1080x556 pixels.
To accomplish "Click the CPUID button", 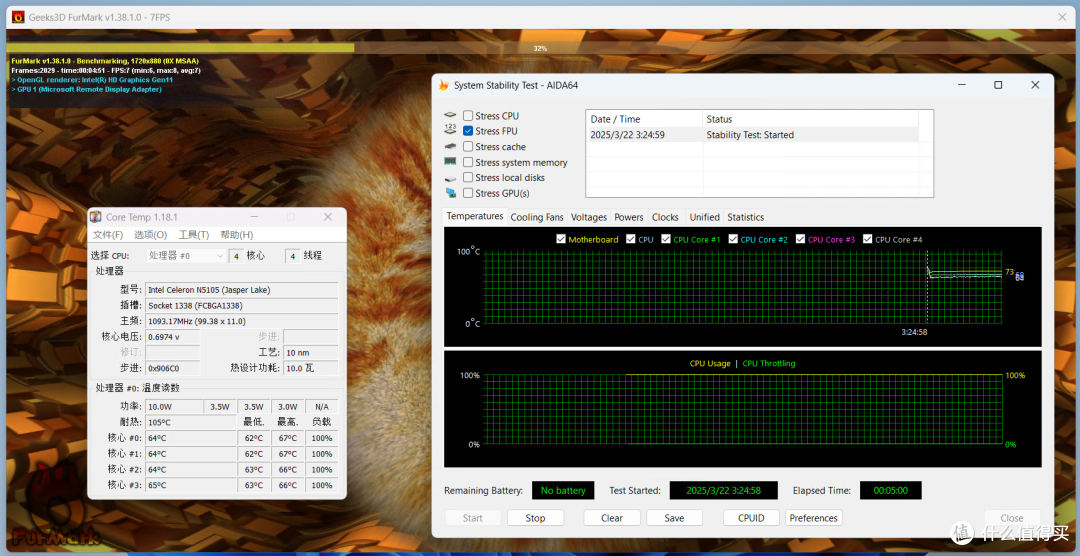I will coord(751,518).
